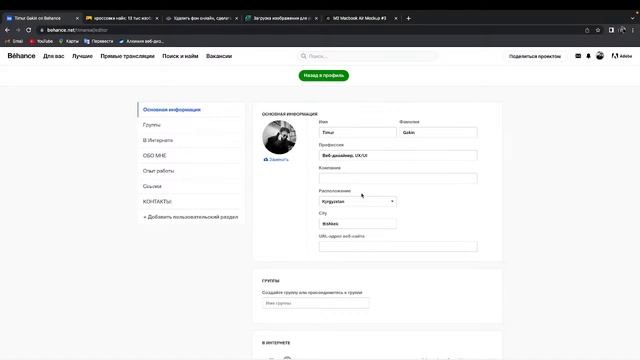Image resolution: width=640 pixels, height=360 pixels.
Task: Click the share page icon in address bar
Action: (x=587, y=30)
